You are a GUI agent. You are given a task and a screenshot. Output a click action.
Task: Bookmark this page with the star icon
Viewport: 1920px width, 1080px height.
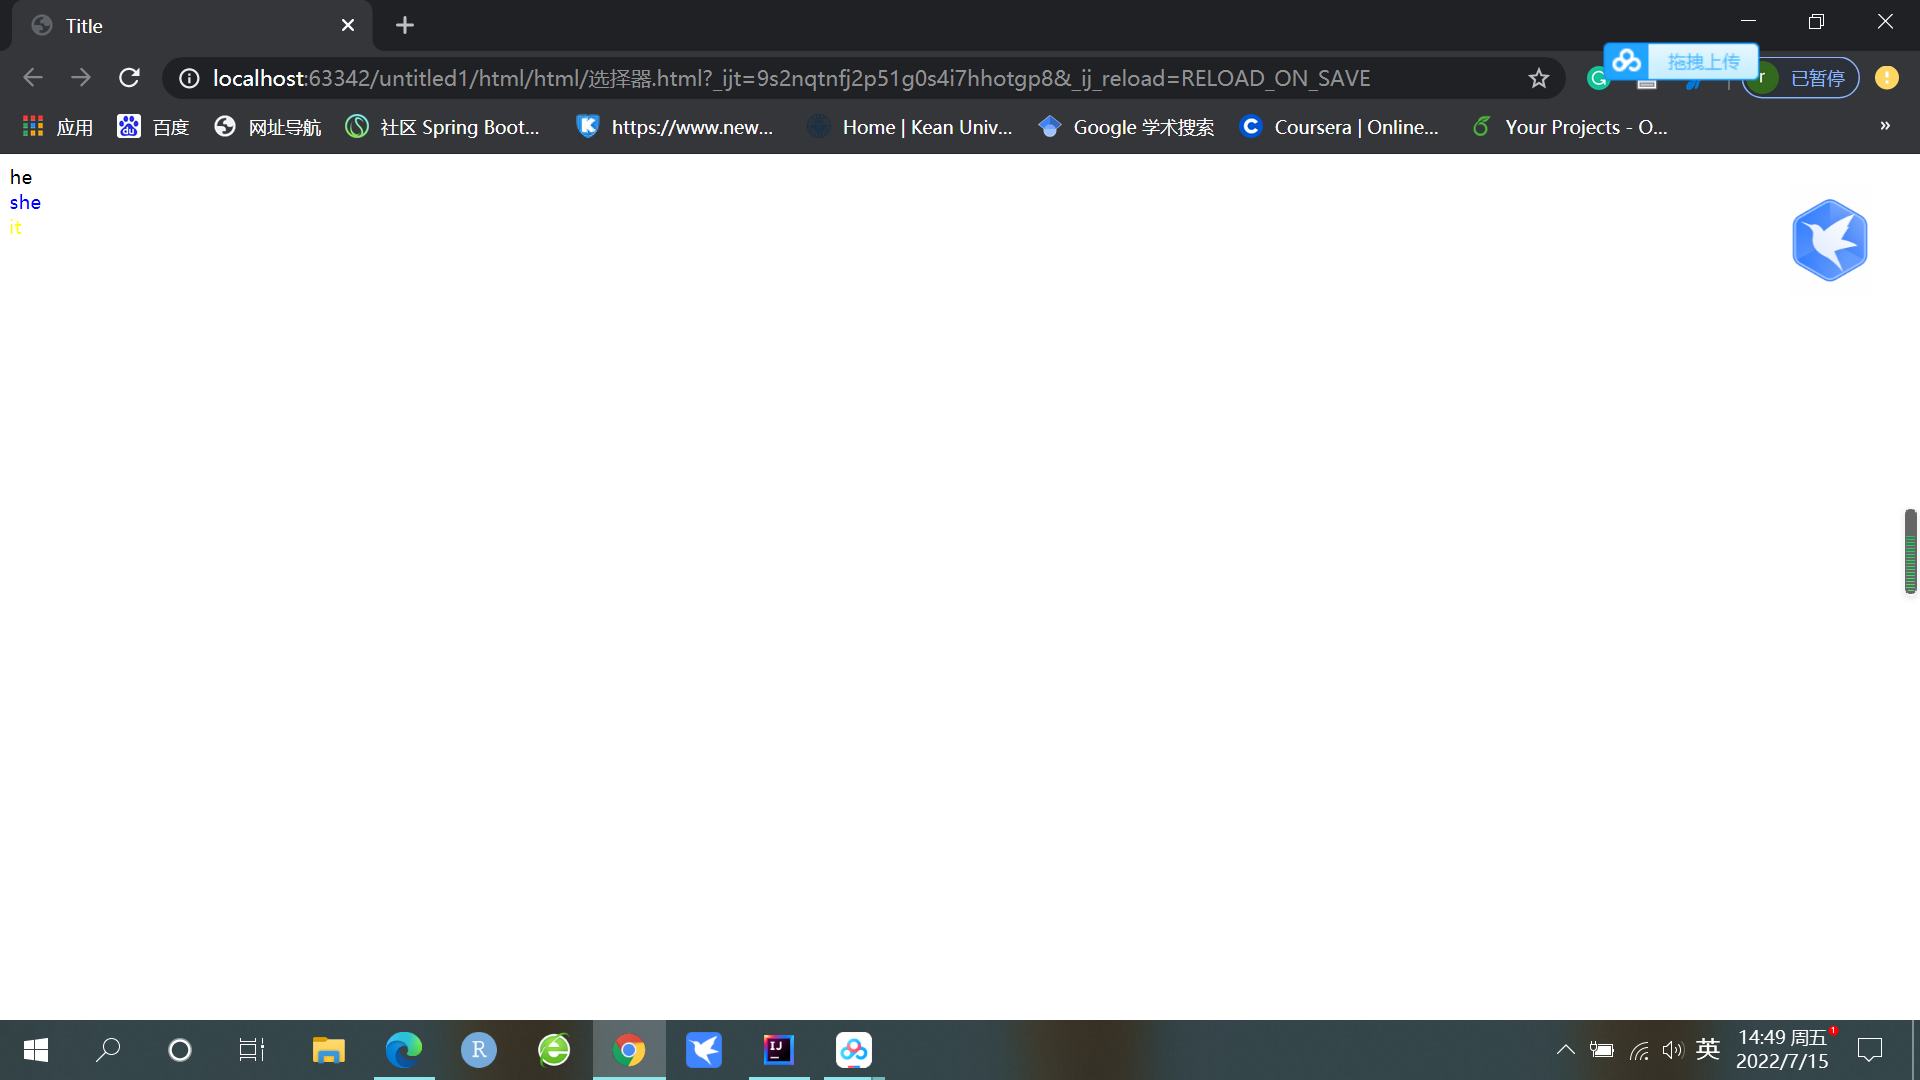1538,78
